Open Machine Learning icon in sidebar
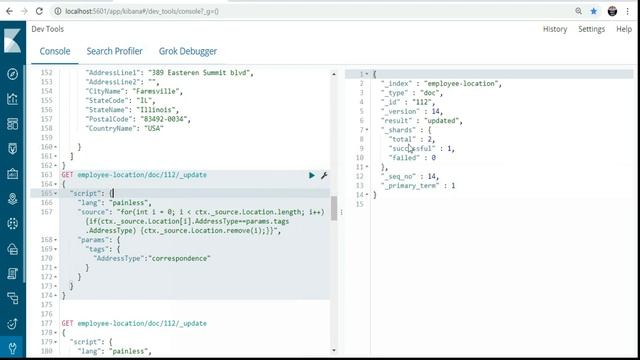 click(12, 223)
